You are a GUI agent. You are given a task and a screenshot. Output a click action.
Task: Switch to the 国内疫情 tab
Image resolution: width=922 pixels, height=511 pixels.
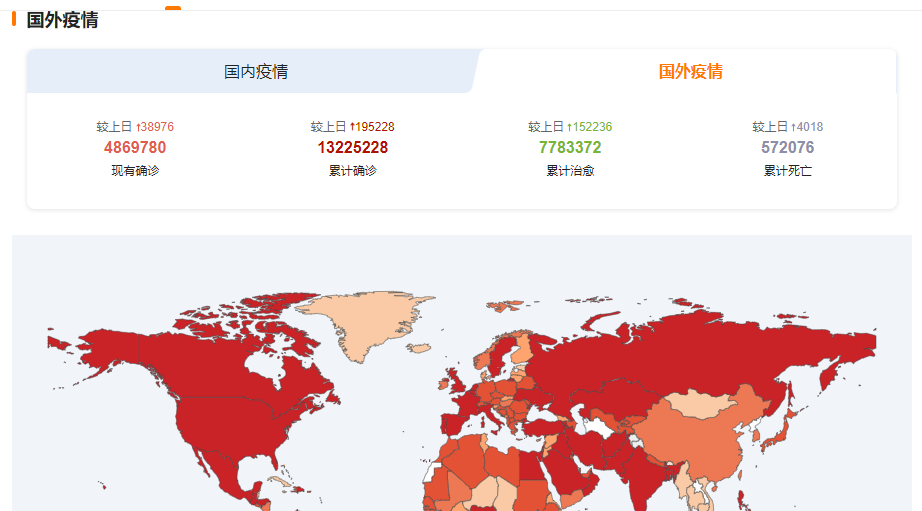pyautogui.click(x=256, y=72)
